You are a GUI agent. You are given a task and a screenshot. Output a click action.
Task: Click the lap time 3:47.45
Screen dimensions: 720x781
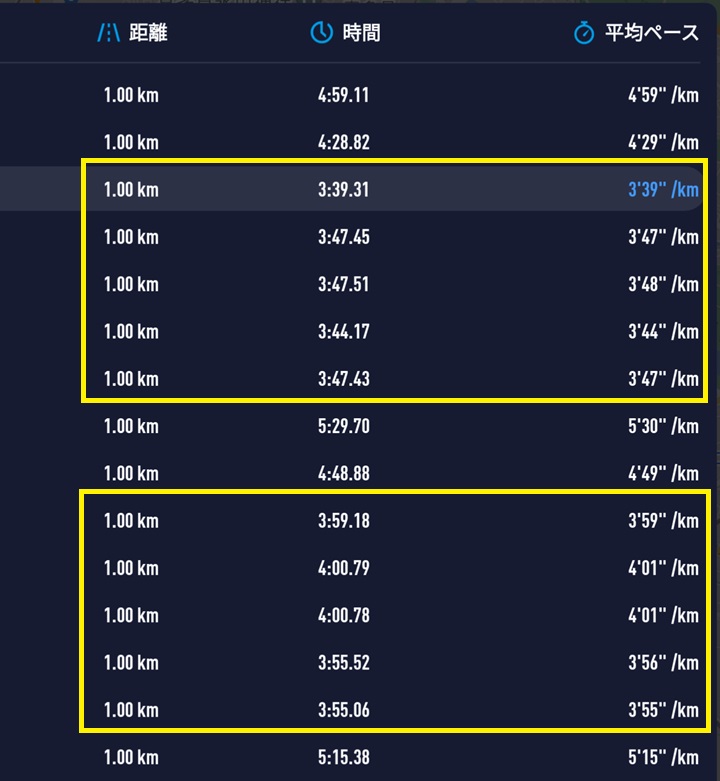click(x=344, y=237)
